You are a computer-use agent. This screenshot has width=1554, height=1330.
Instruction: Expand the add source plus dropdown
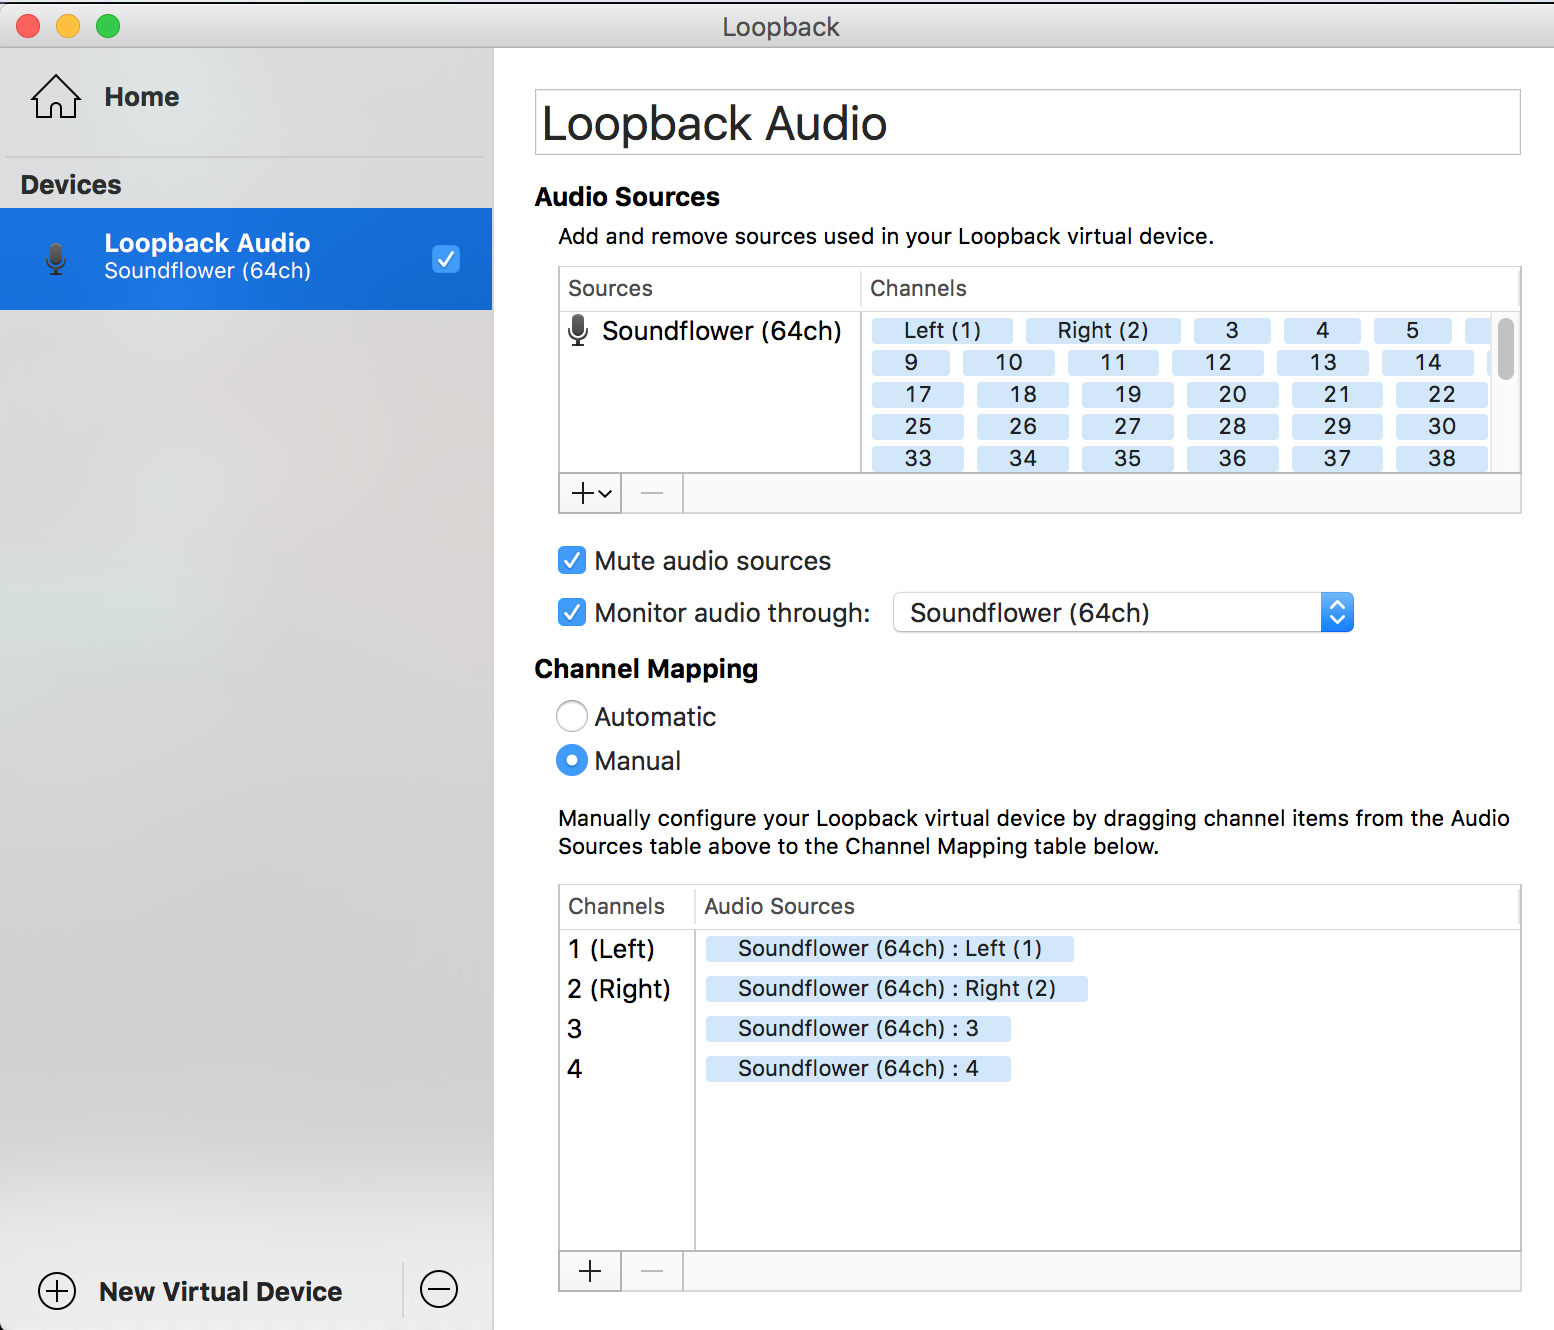[x=590, y=493]
